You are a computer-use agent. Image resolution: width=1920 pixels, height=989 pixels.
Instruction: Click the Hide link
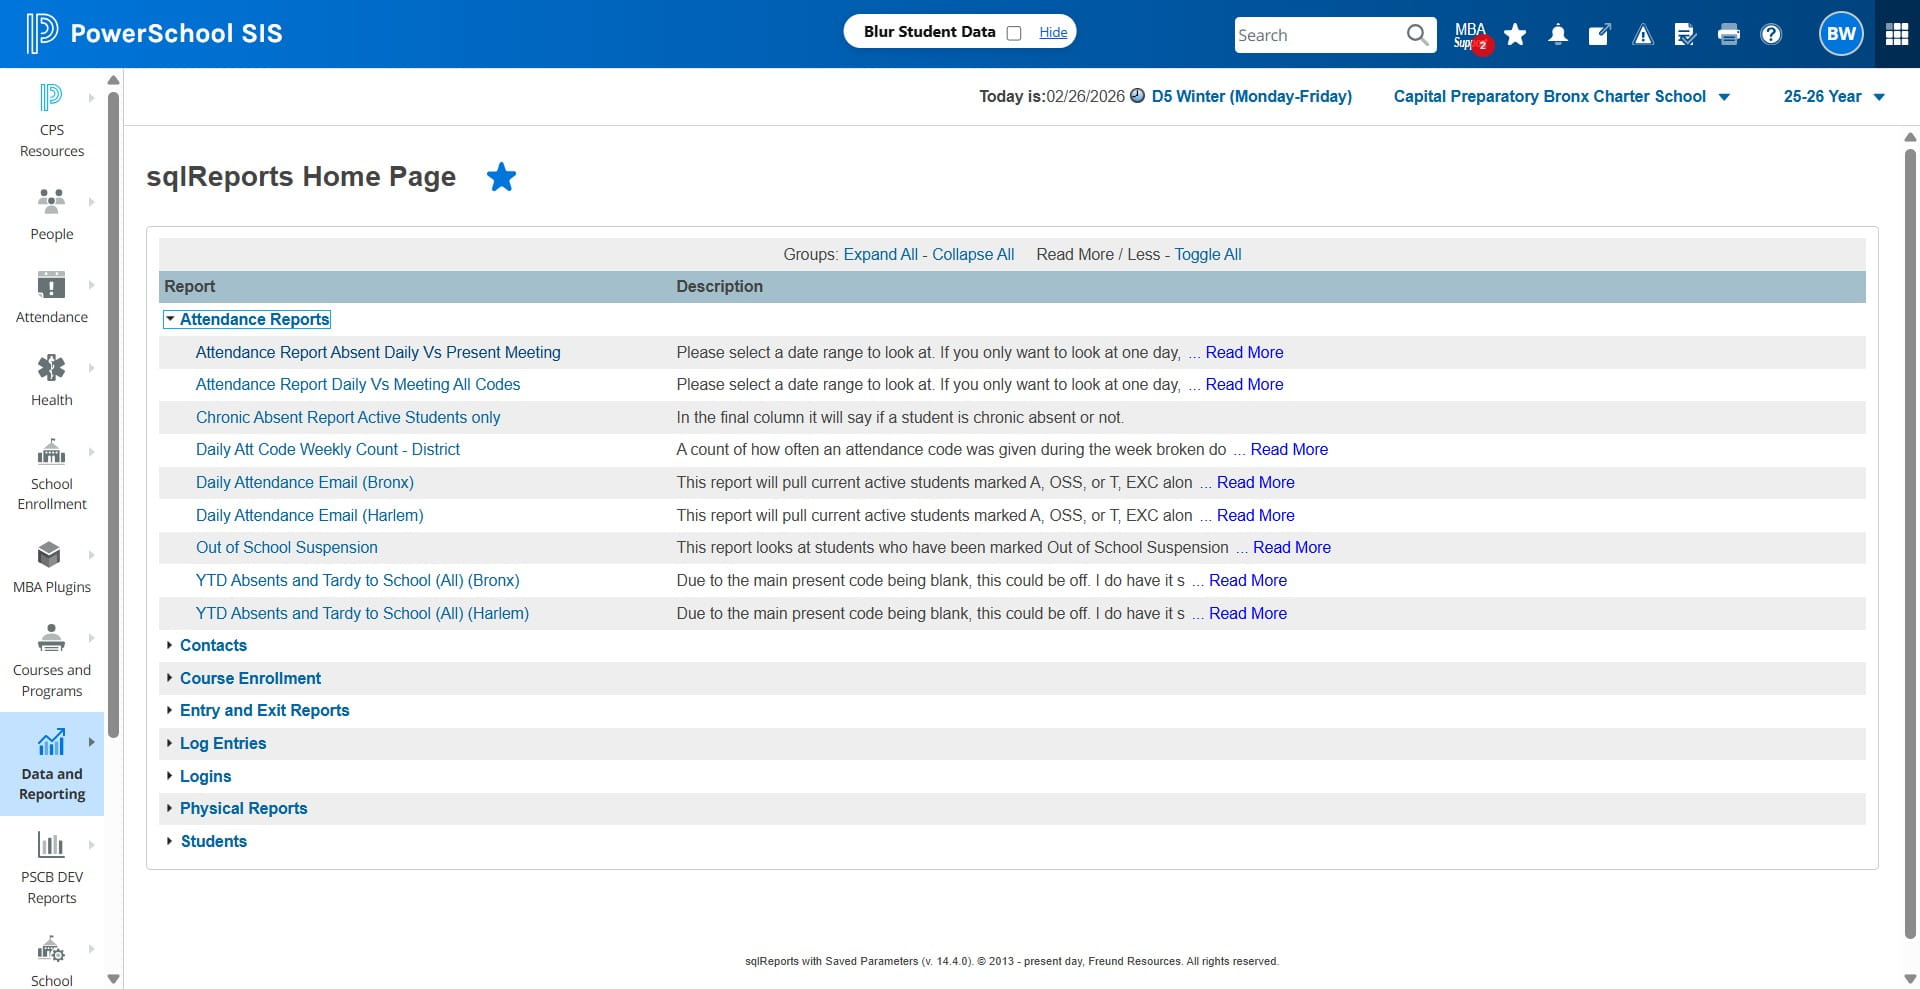point(1053,32)
